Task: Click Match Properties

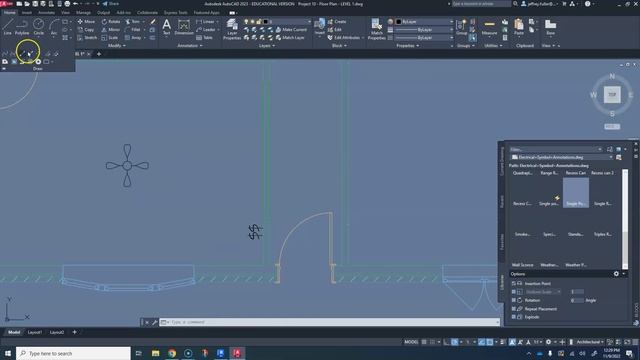Action: point(376,29)
